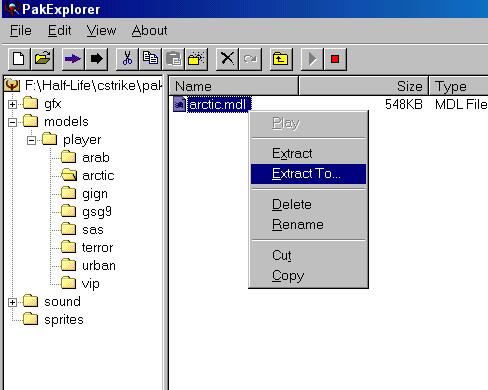Click the Copy toolbar icon

(150, 59)
